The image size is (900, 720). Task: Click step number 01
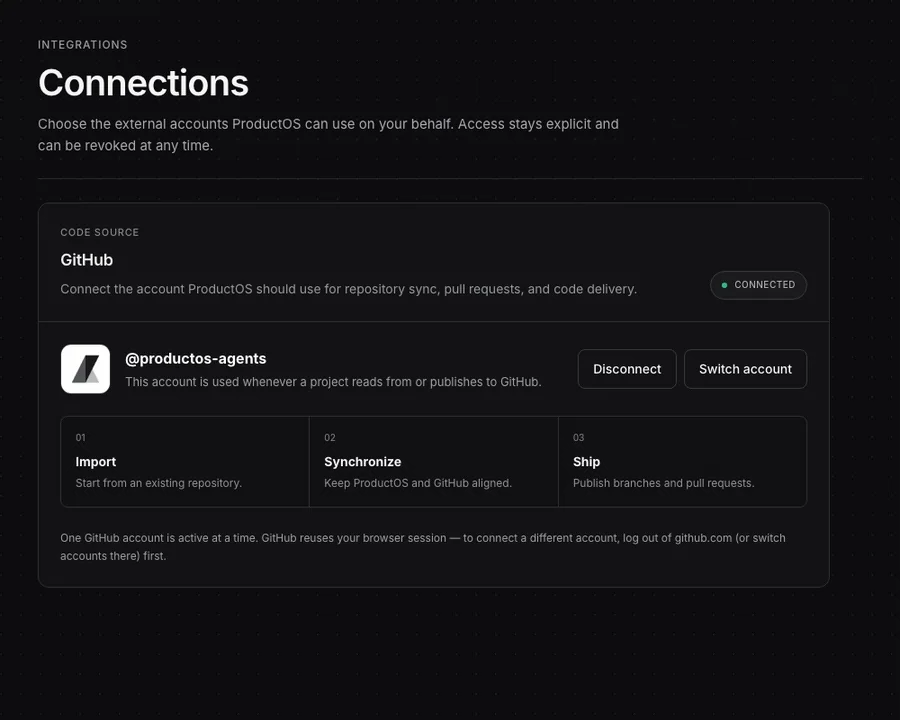point(80,438)
